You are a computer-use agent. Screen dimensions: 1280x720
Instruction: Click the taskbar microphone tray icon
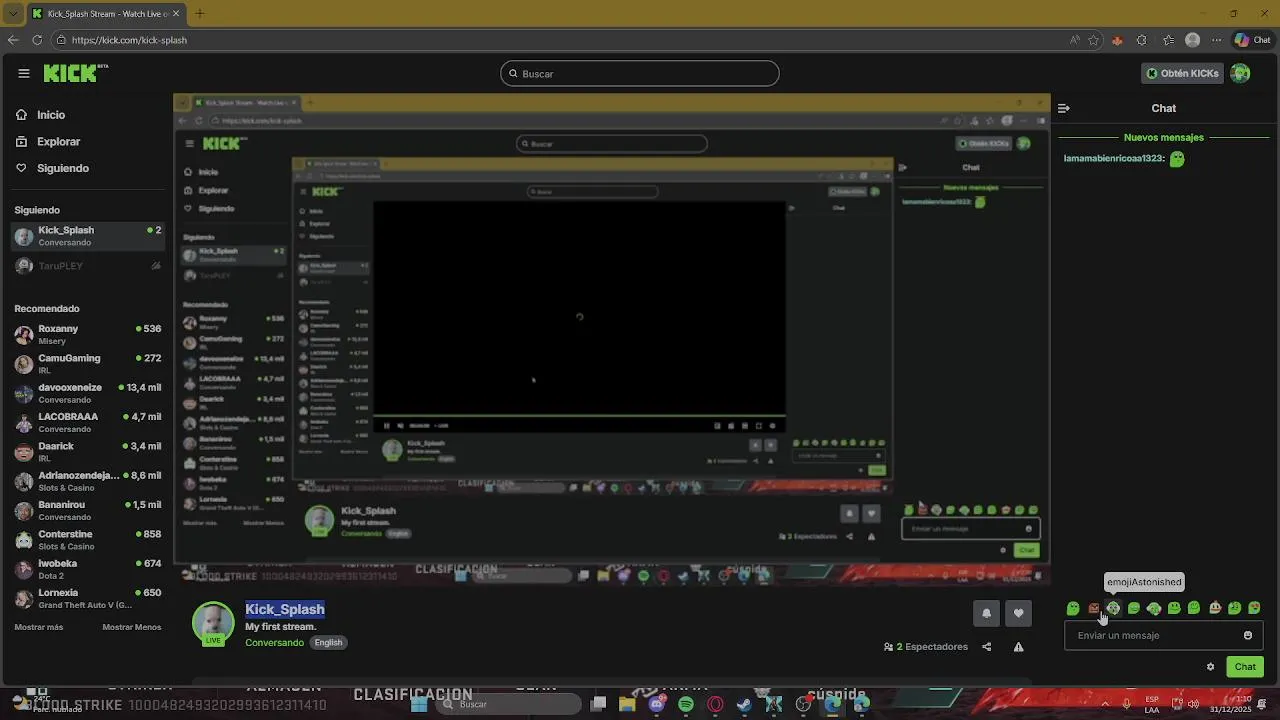pyautogui.click(x=1126, y=704)
